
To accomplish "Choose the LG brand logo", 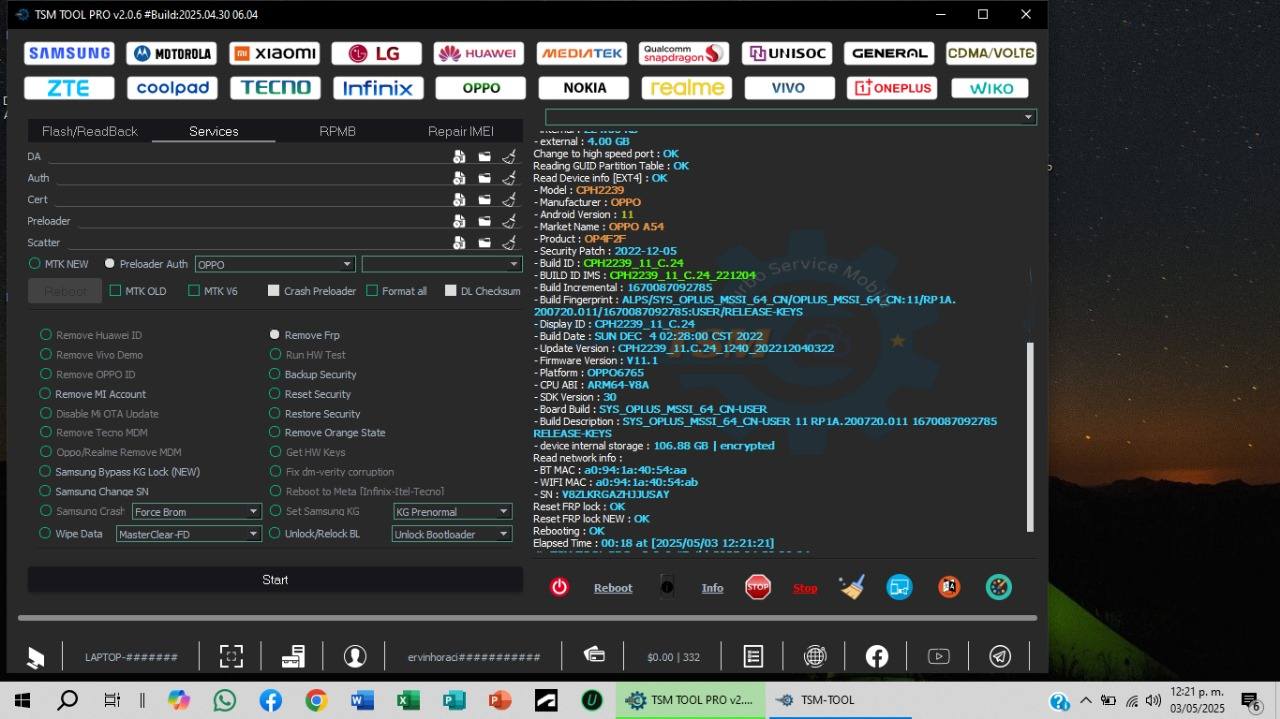I will (x=377, y=53).
